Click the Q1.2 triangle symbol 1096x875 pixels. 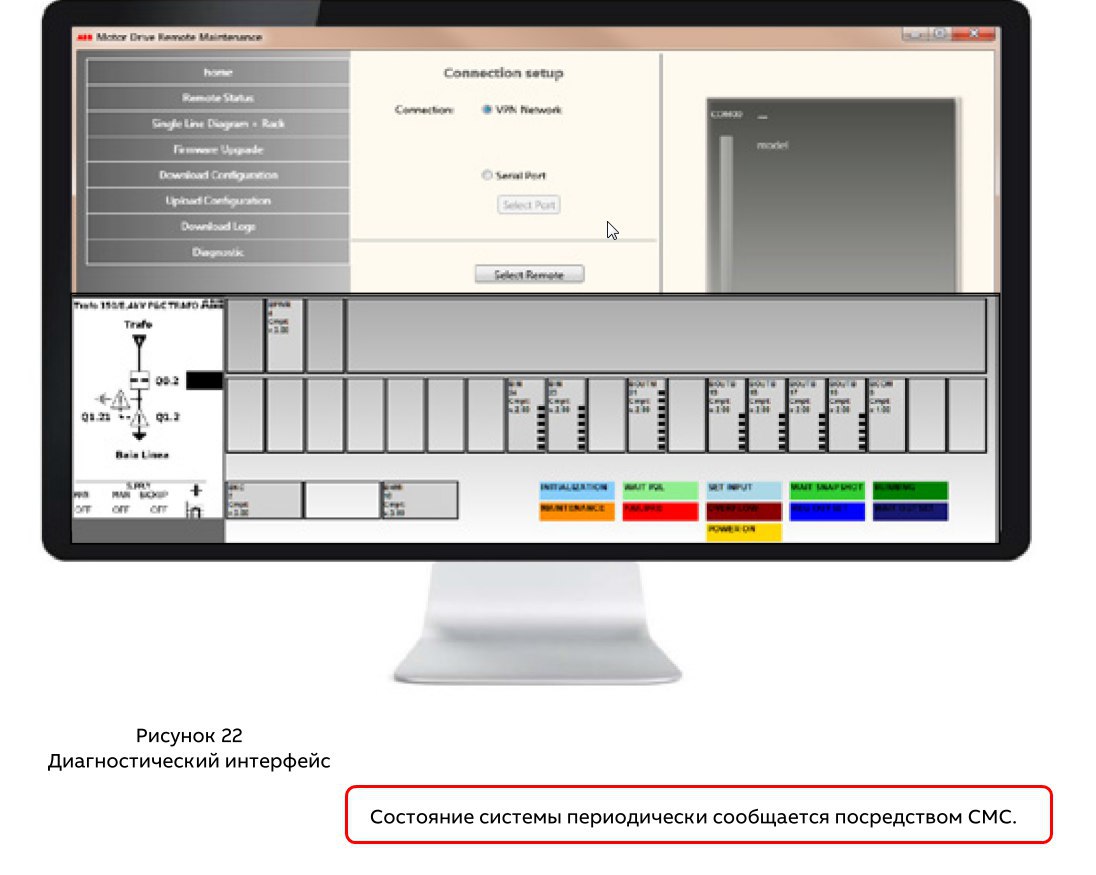pos(139,419)
